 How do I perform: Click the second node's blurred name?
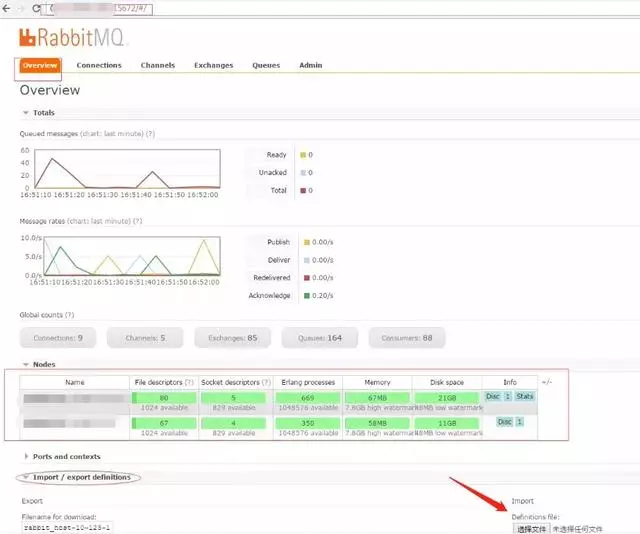click(69, 423)
